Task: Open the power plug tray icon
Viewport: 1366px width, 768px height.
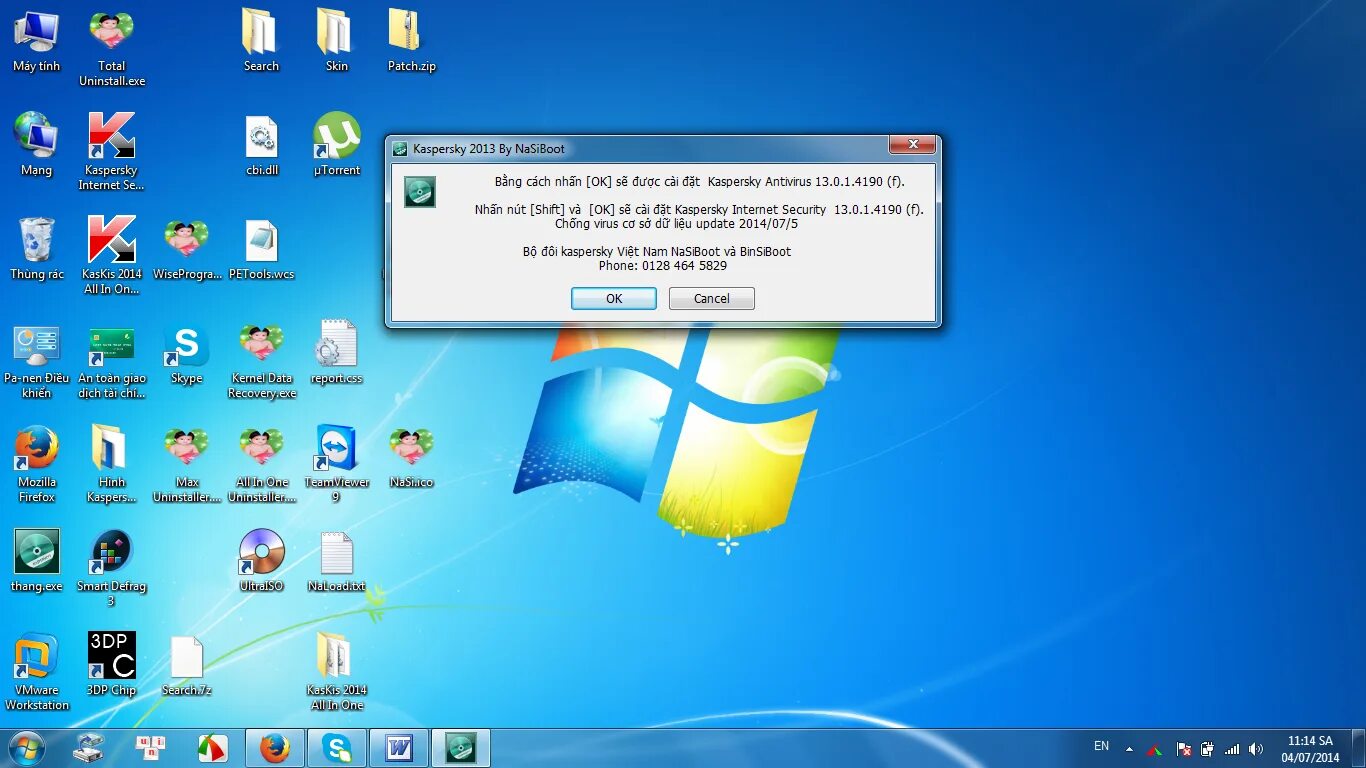Action: point(1207,748)
